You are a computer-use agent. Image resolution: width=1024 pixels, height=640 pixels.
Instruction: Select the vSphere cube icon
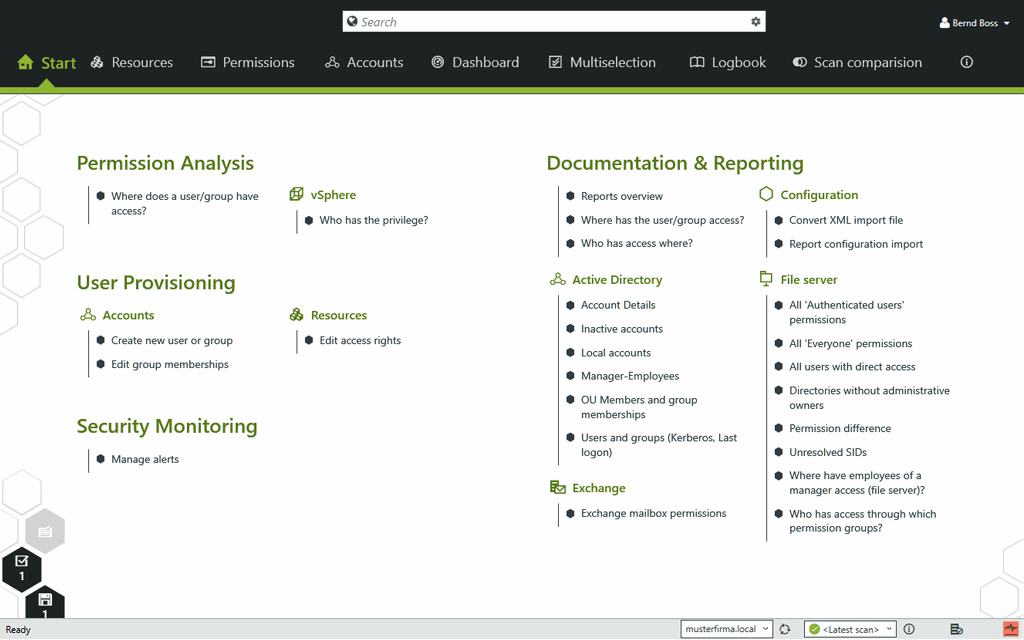click(296, 194)
